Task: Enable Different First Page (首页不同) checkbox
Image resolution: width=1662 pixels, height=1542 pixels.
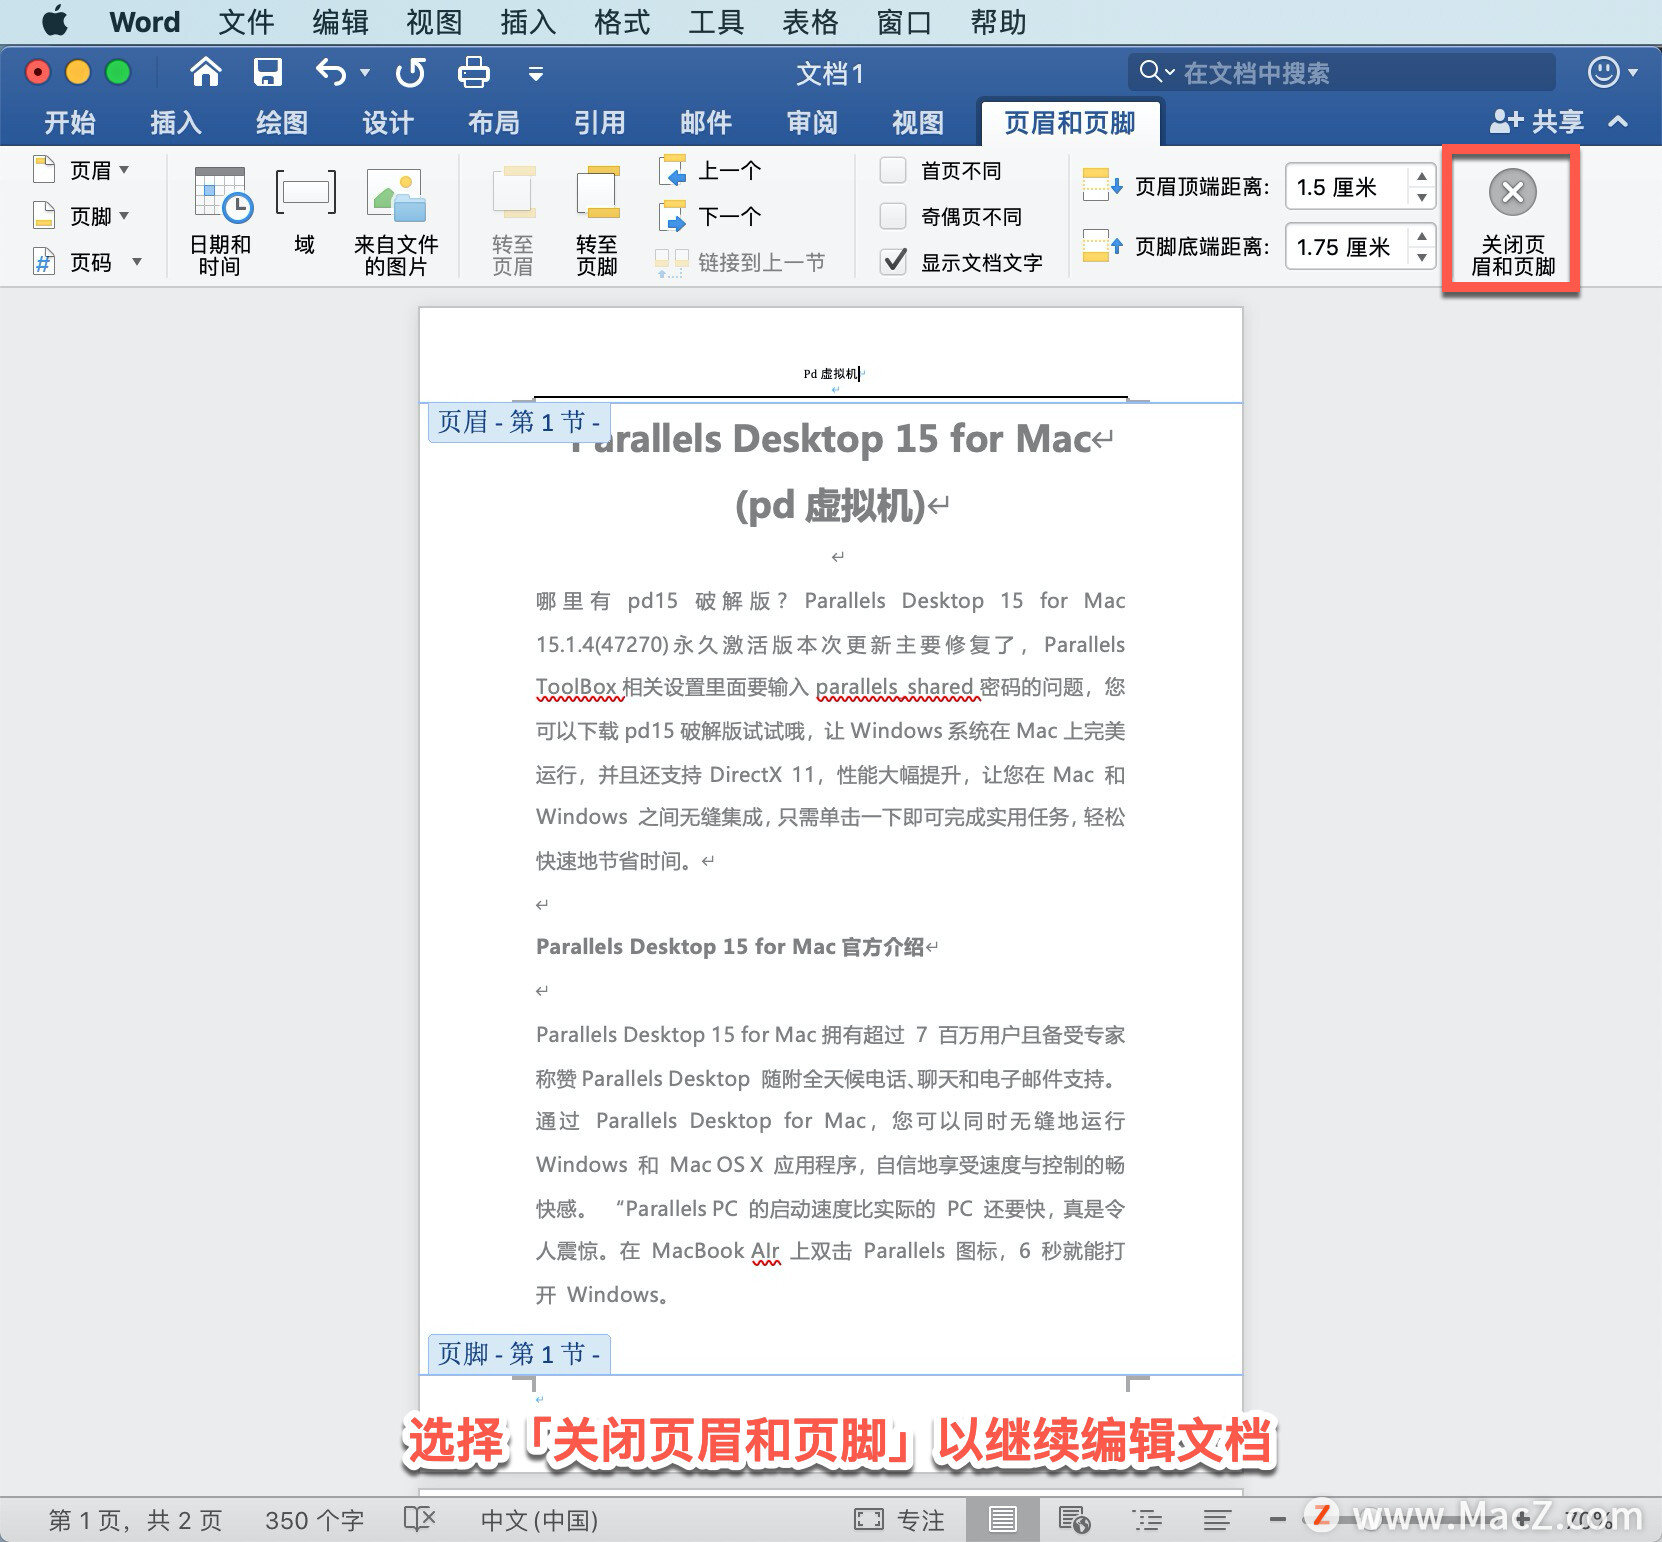Action: [x=893, y=171]
